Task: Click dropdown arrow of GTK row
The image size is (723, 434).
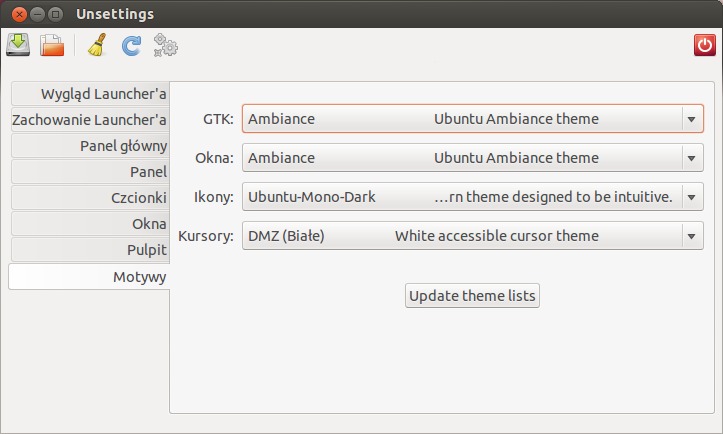Action: point(691,119)
